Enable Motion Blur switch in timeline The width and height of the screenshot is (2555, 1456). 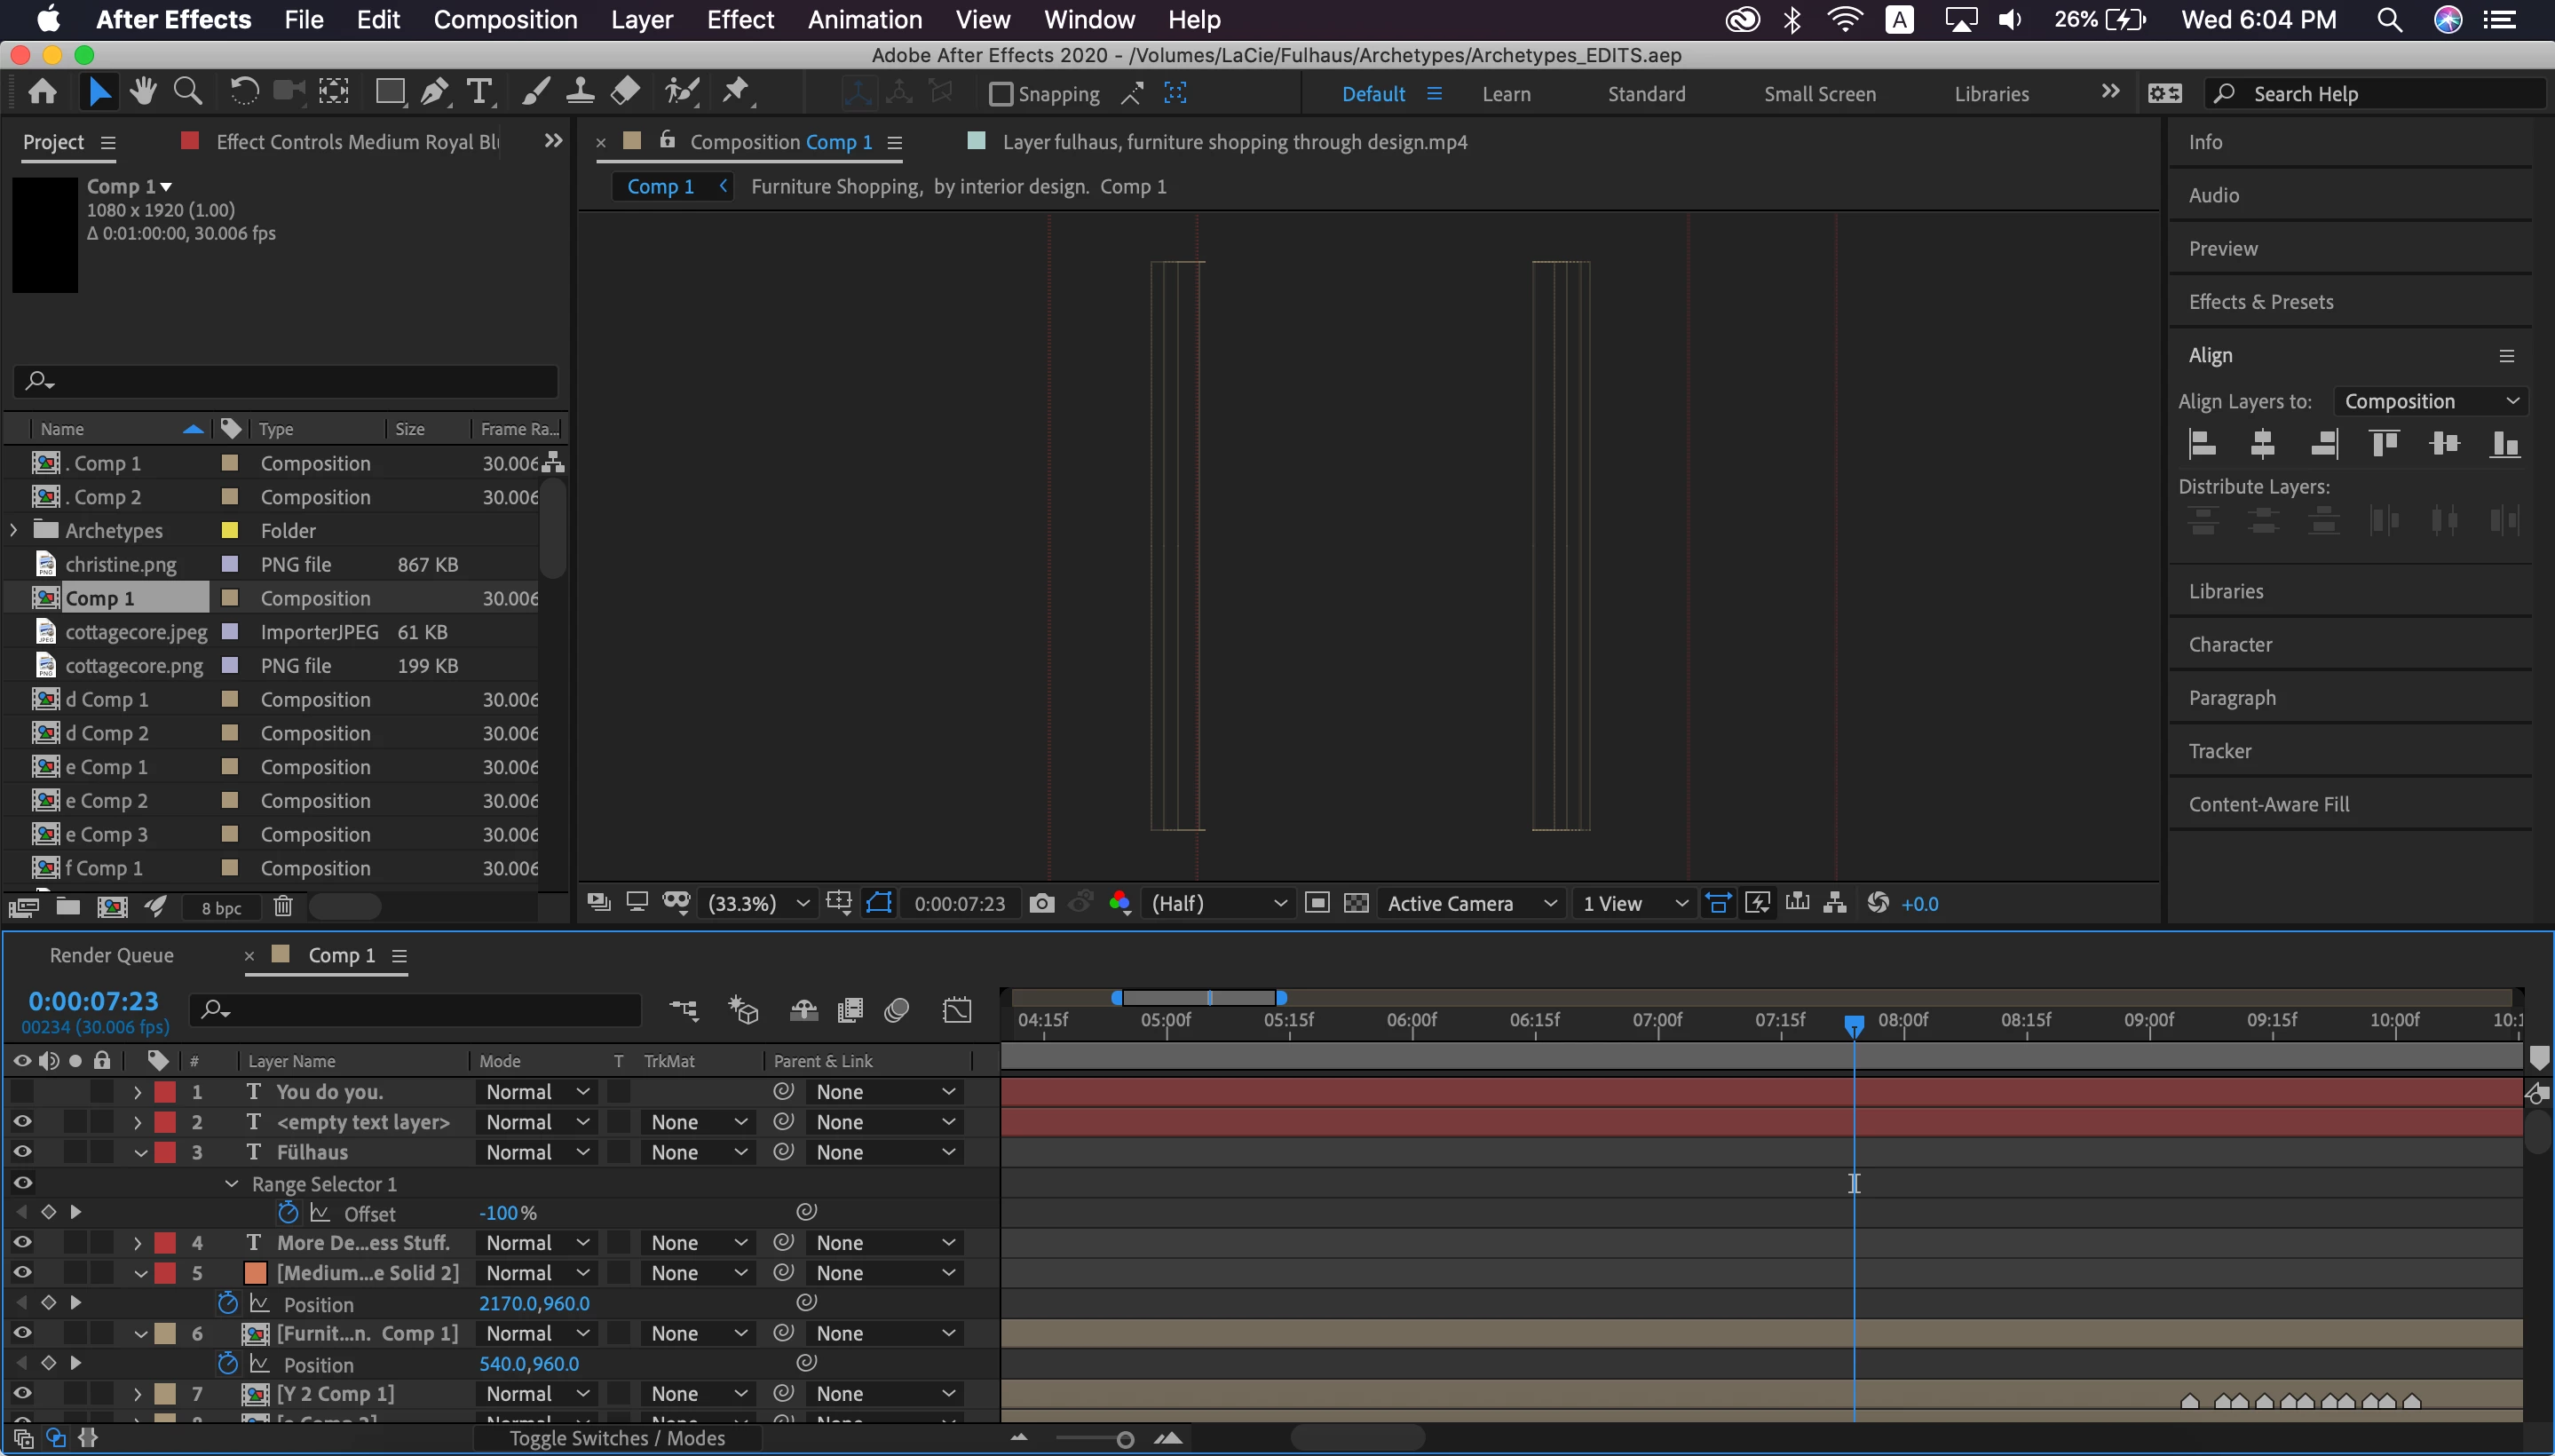[896, 1011]
